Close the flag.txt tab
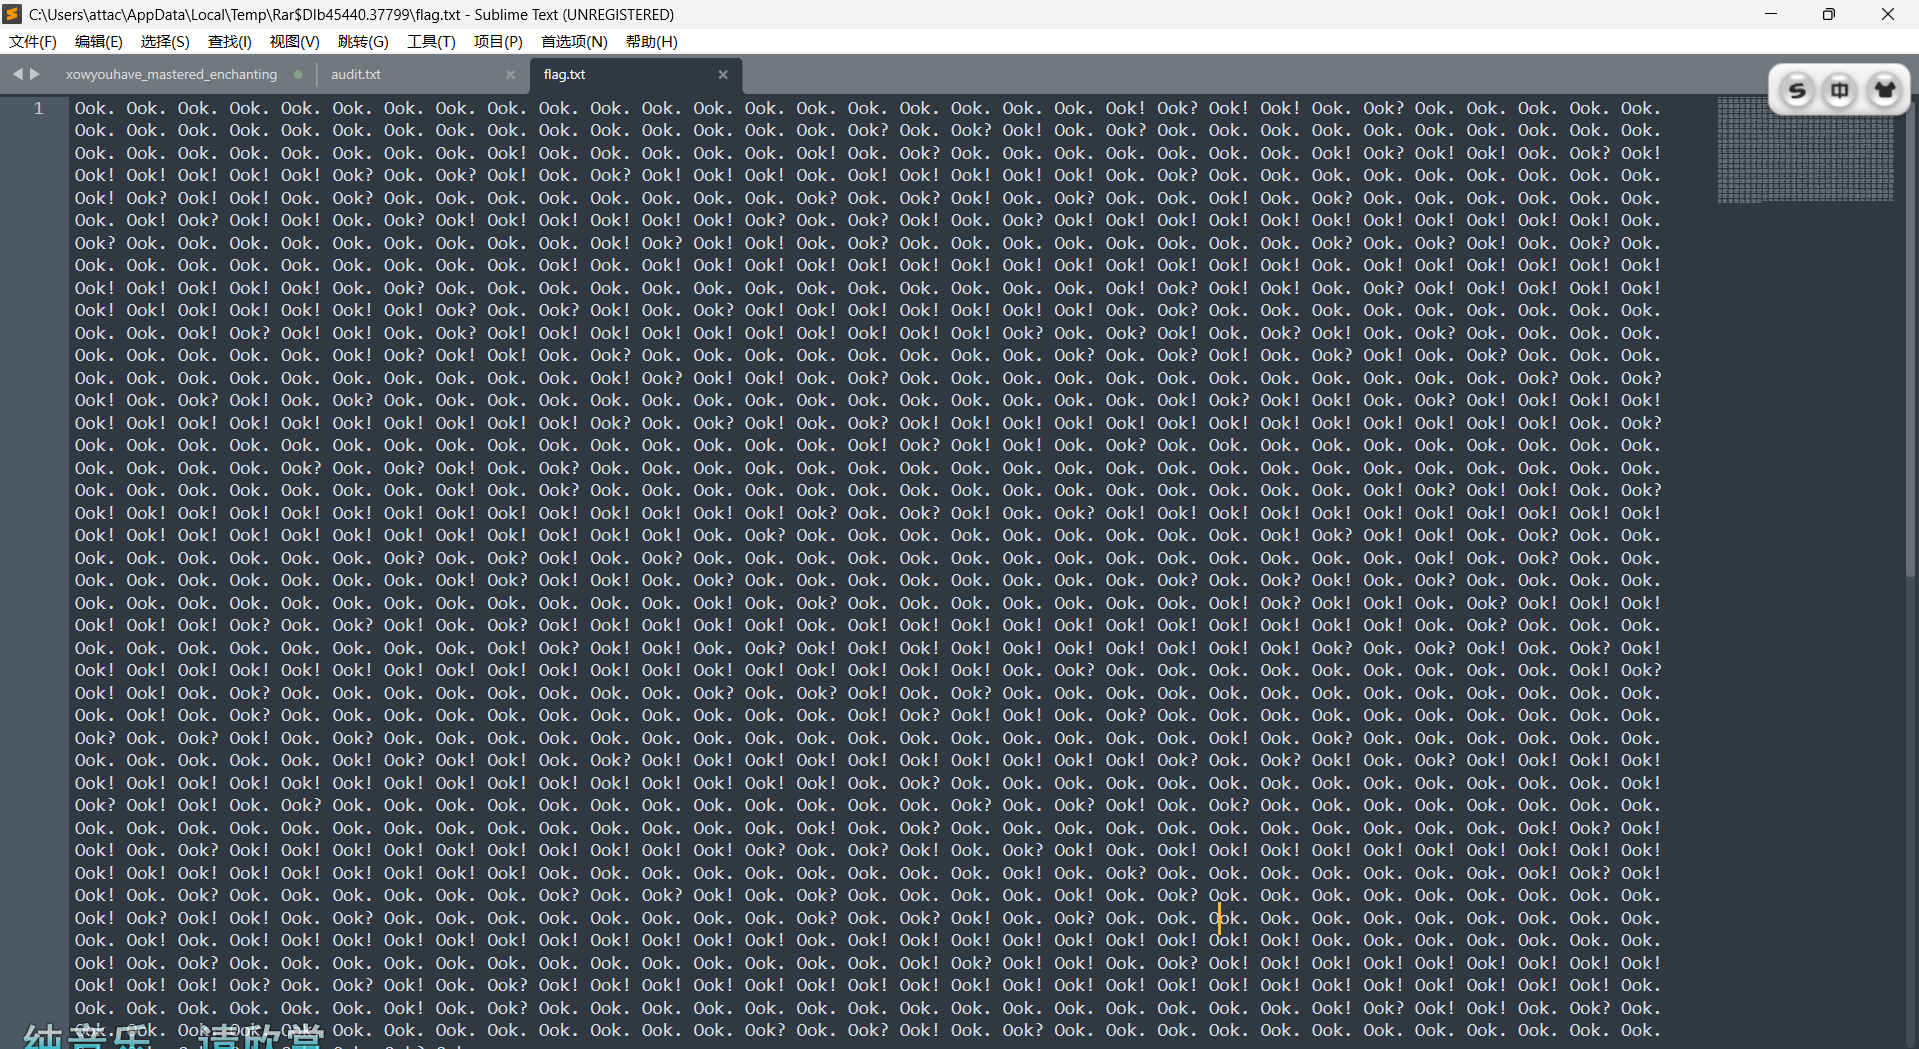This screenshot has width=1919, height=1049. pos(723,74)
